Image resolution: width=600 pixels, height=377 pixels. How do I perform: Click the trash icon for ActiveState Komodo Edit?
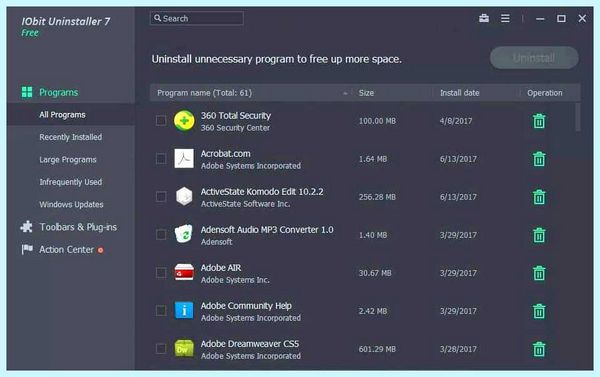click(x=539, y=197)
